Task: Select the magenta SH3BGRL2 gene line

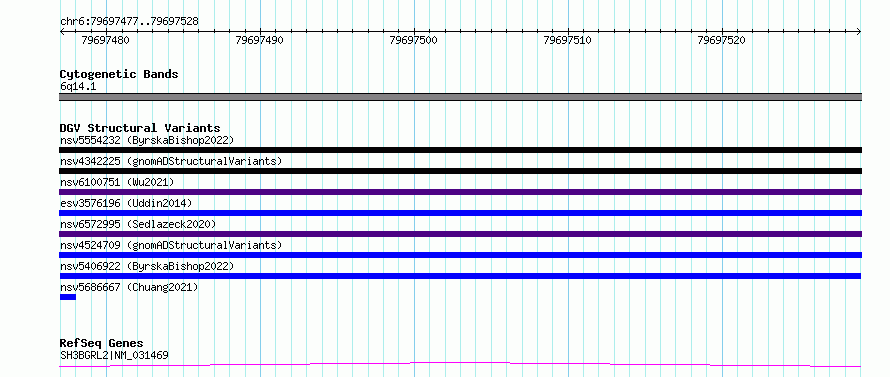Action: tap(460, 365)
